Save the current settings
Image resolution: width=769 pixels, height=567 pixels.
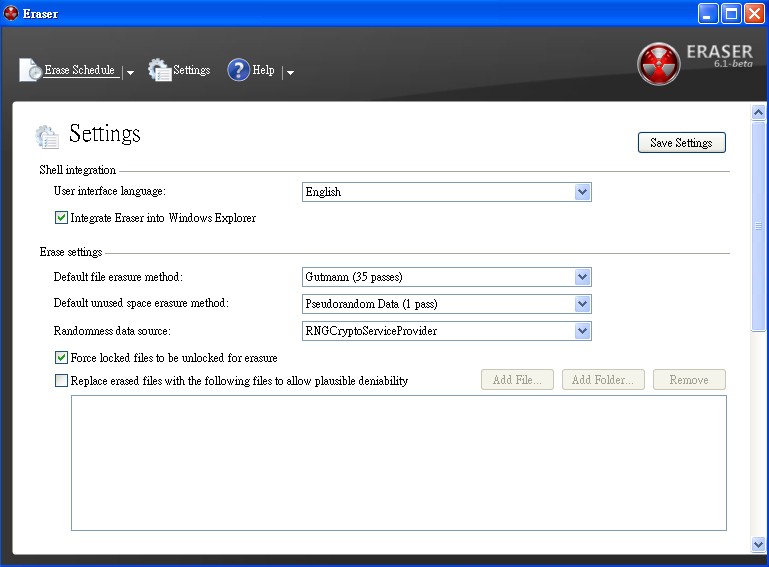coord(681,143)
